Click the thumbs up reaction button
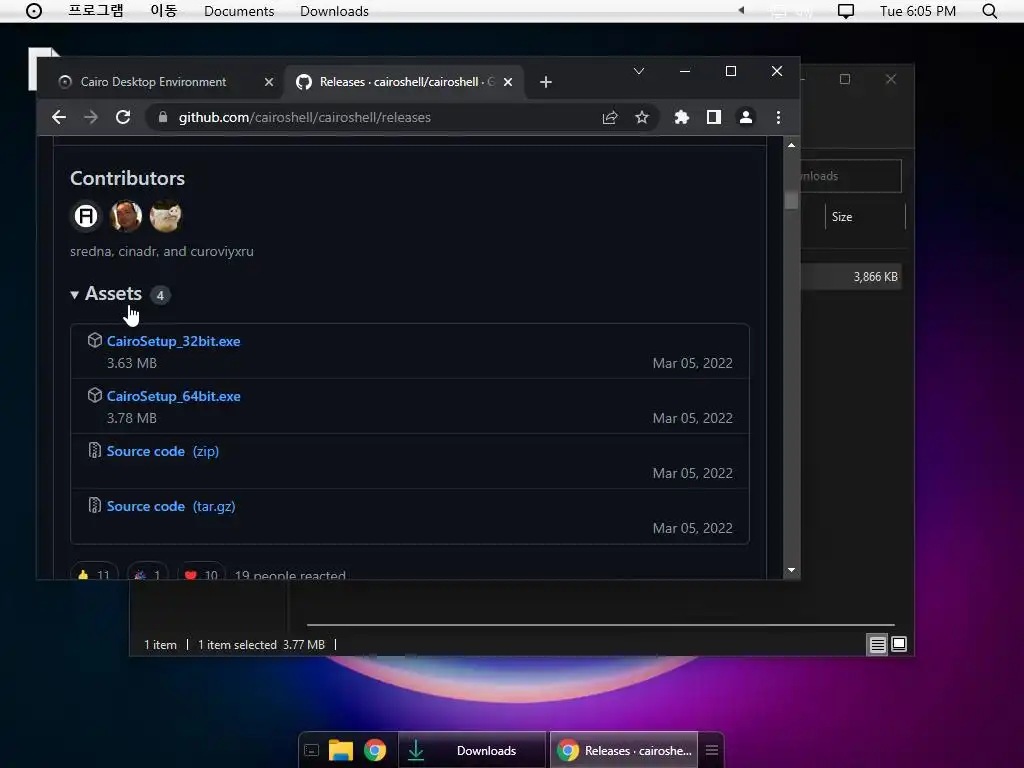The width and height of the screenshot is (1024, 768). (94, 573)
